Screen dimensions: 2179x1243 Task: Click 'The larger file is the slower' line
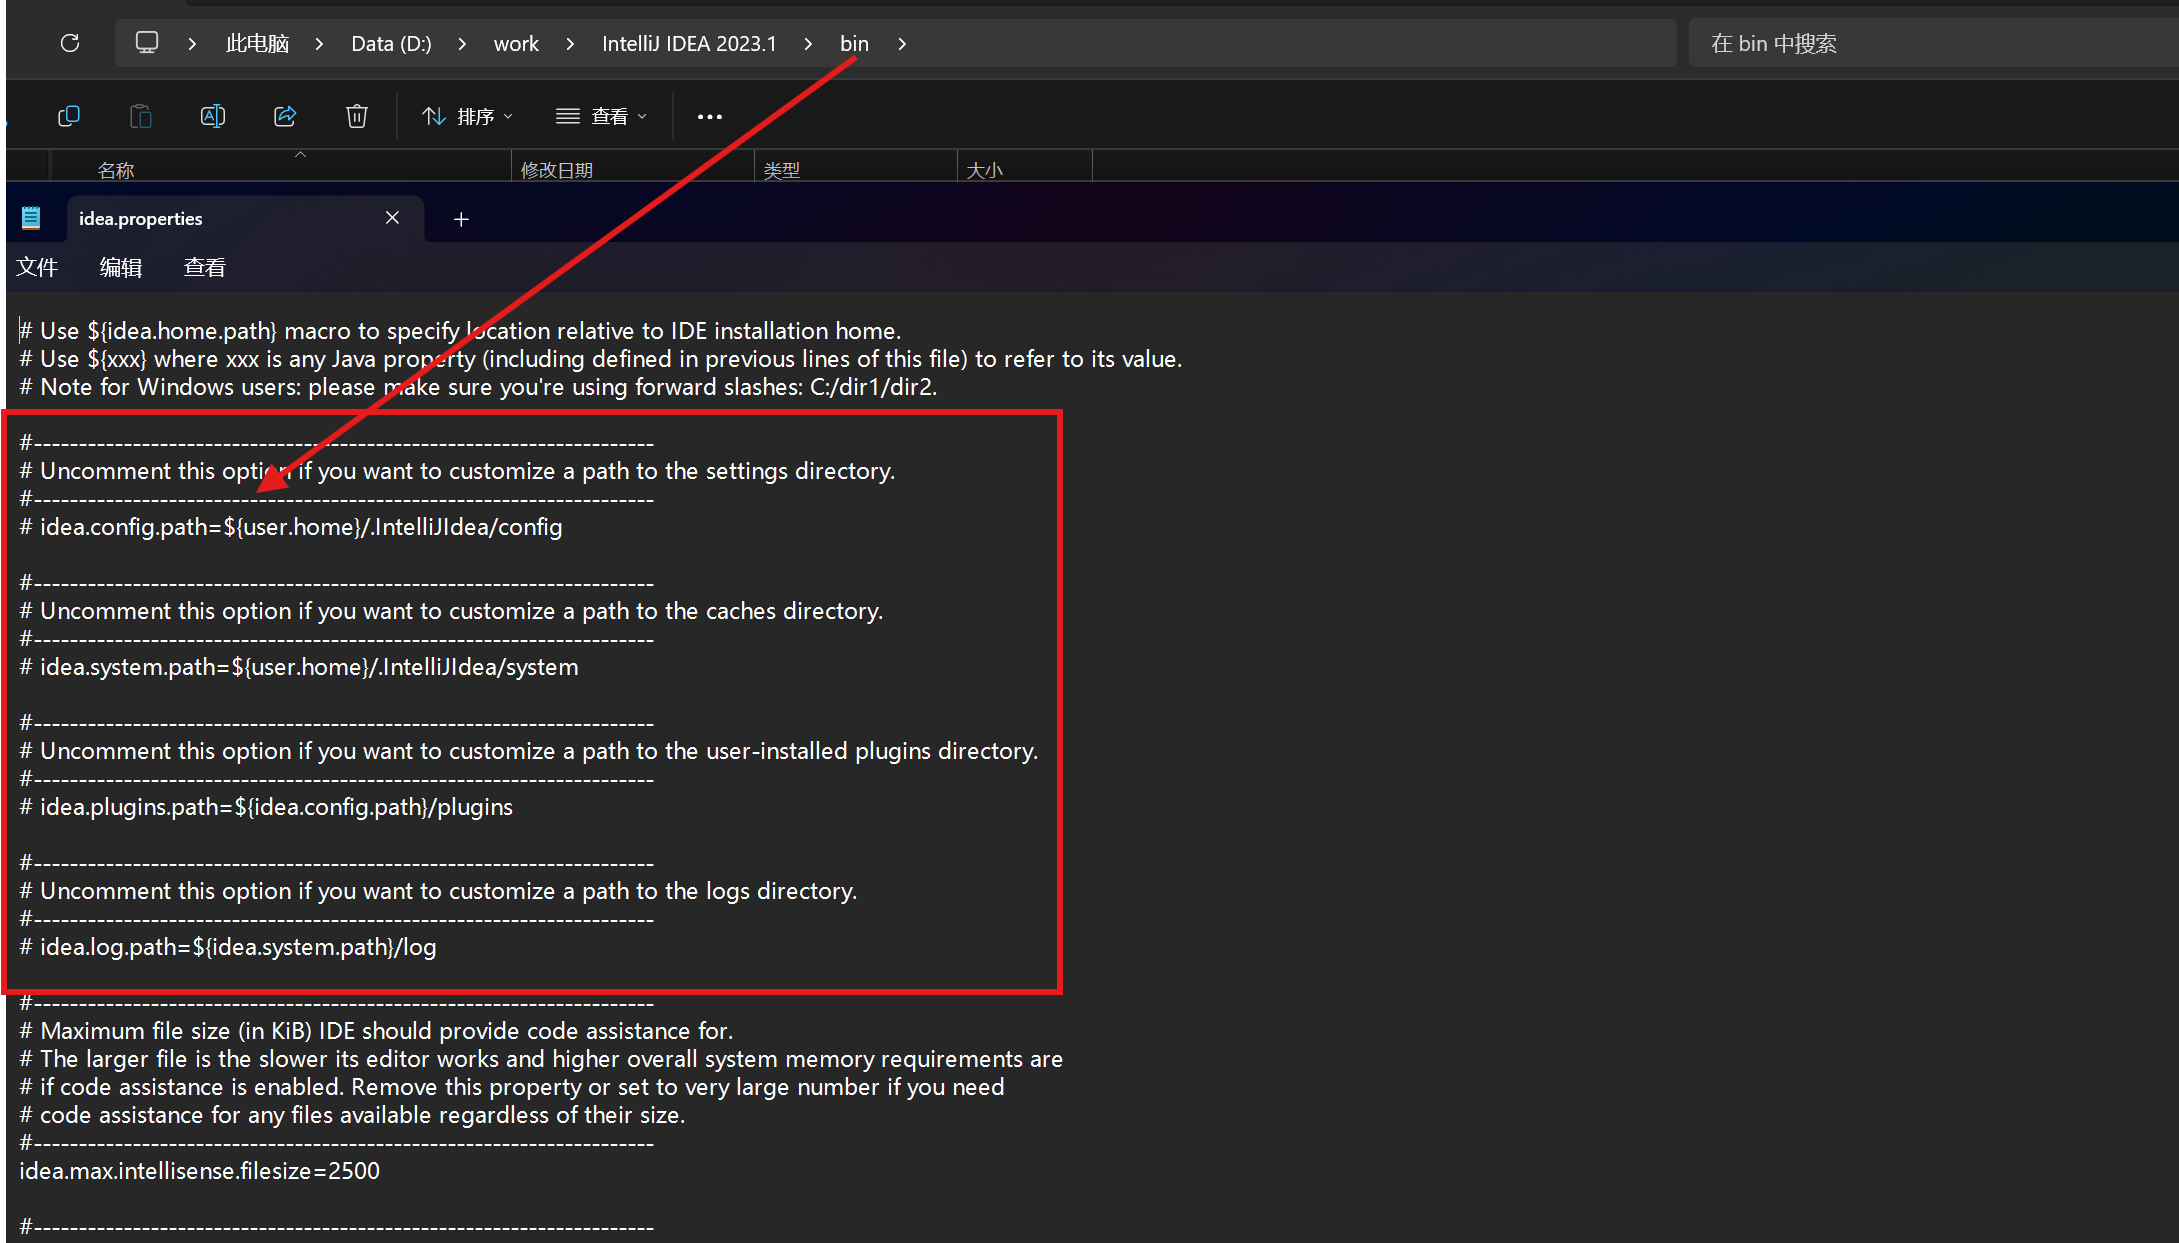541,1059
